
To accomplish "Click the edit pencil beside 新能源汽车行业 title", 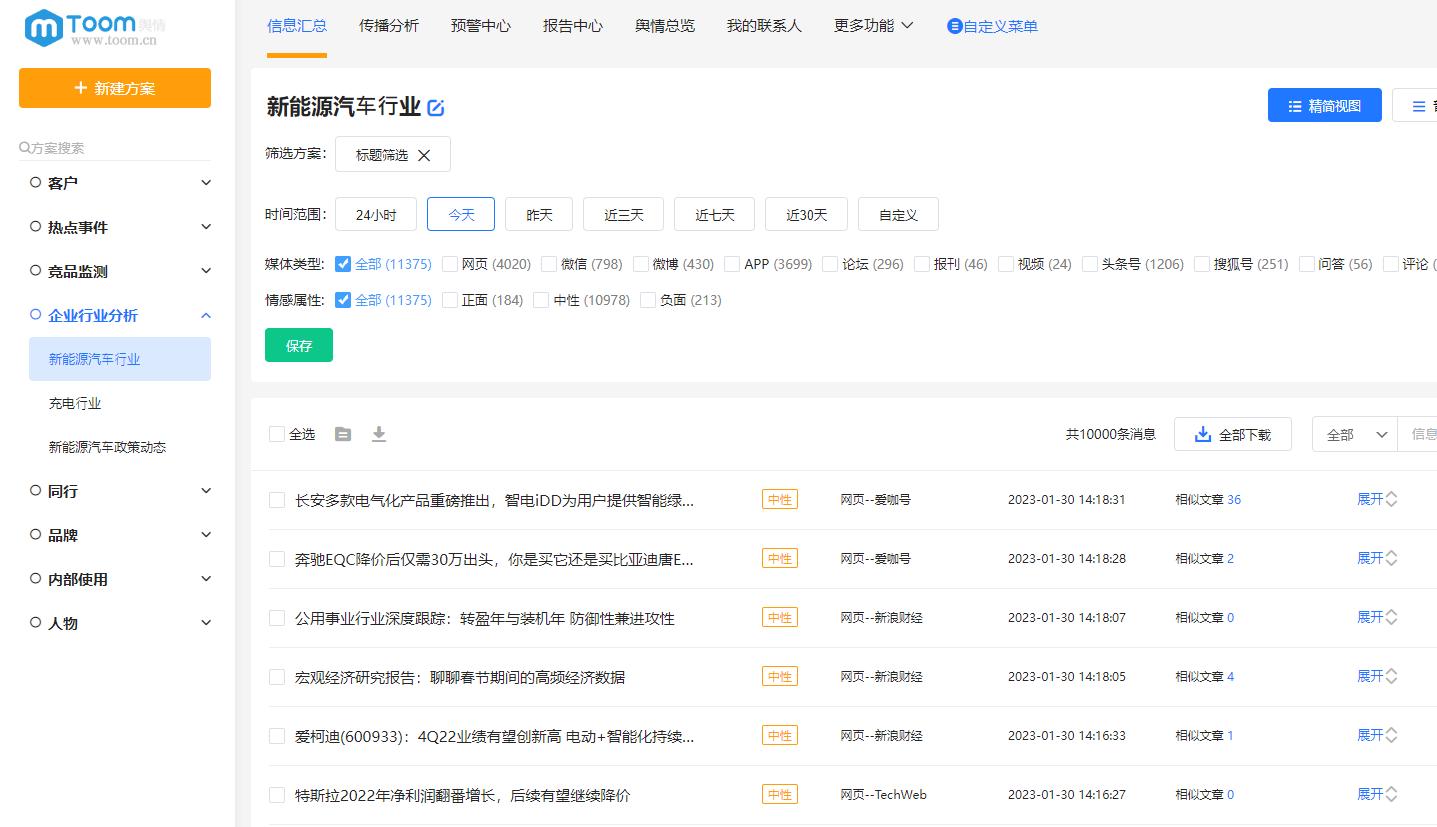I will tap(435, 108).
